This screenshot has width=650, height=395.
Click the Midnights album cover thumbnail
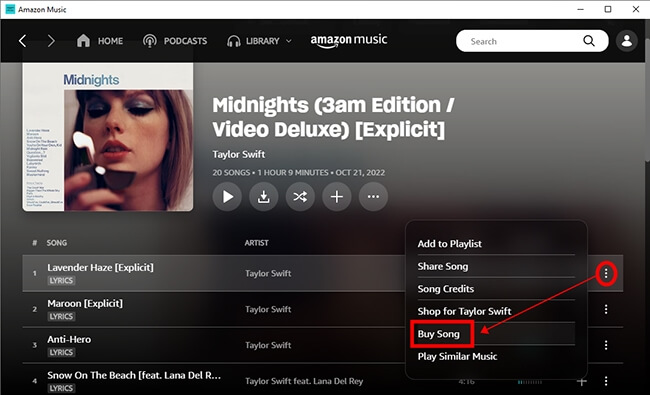[108, 137]
